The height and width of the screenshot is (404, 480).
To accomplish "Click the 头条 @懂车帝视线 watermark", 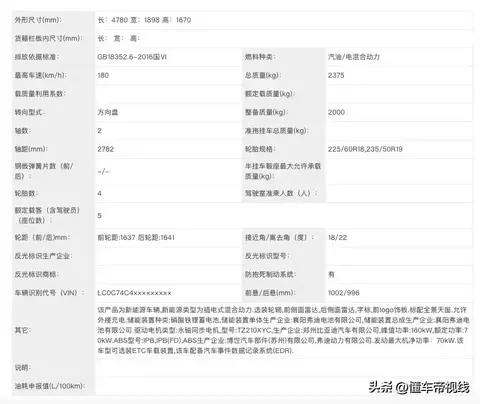I will 419,387.
